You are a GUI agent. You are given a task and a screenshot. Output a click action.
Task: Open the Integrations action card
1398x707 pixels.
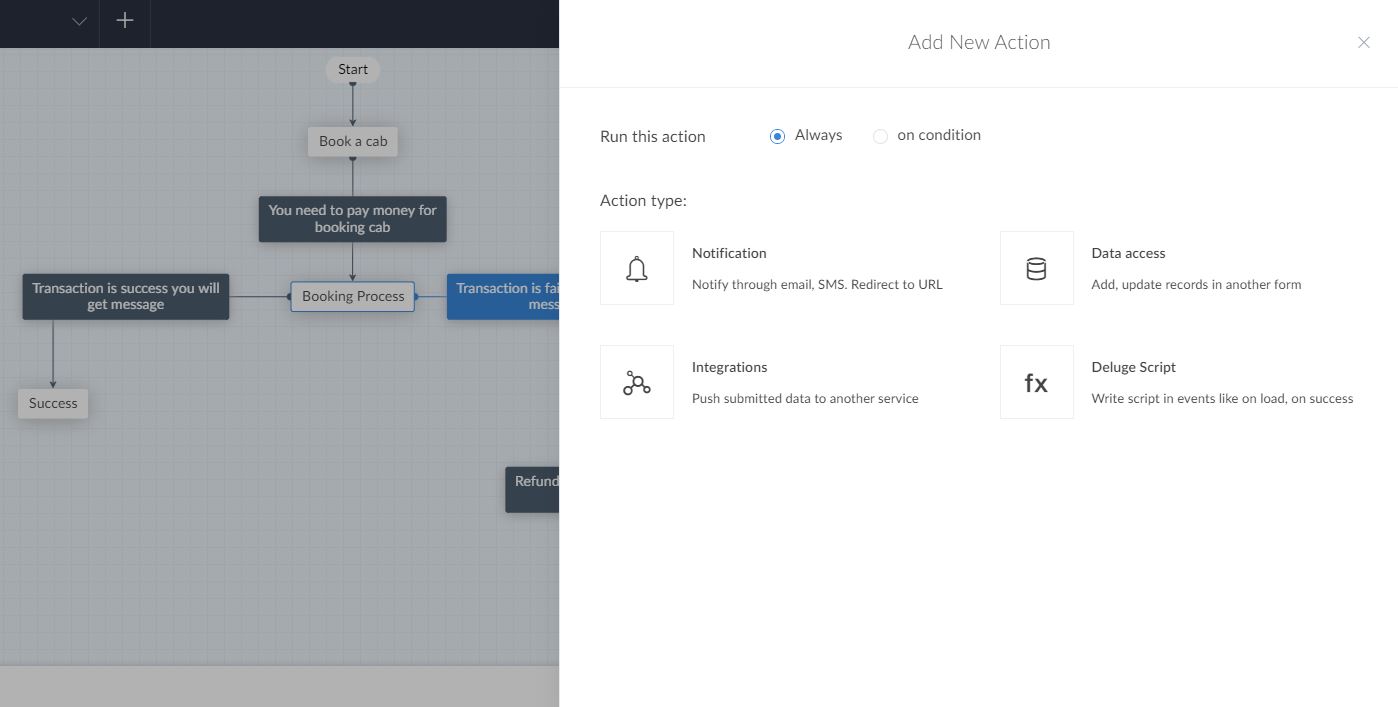click(729, 366)
